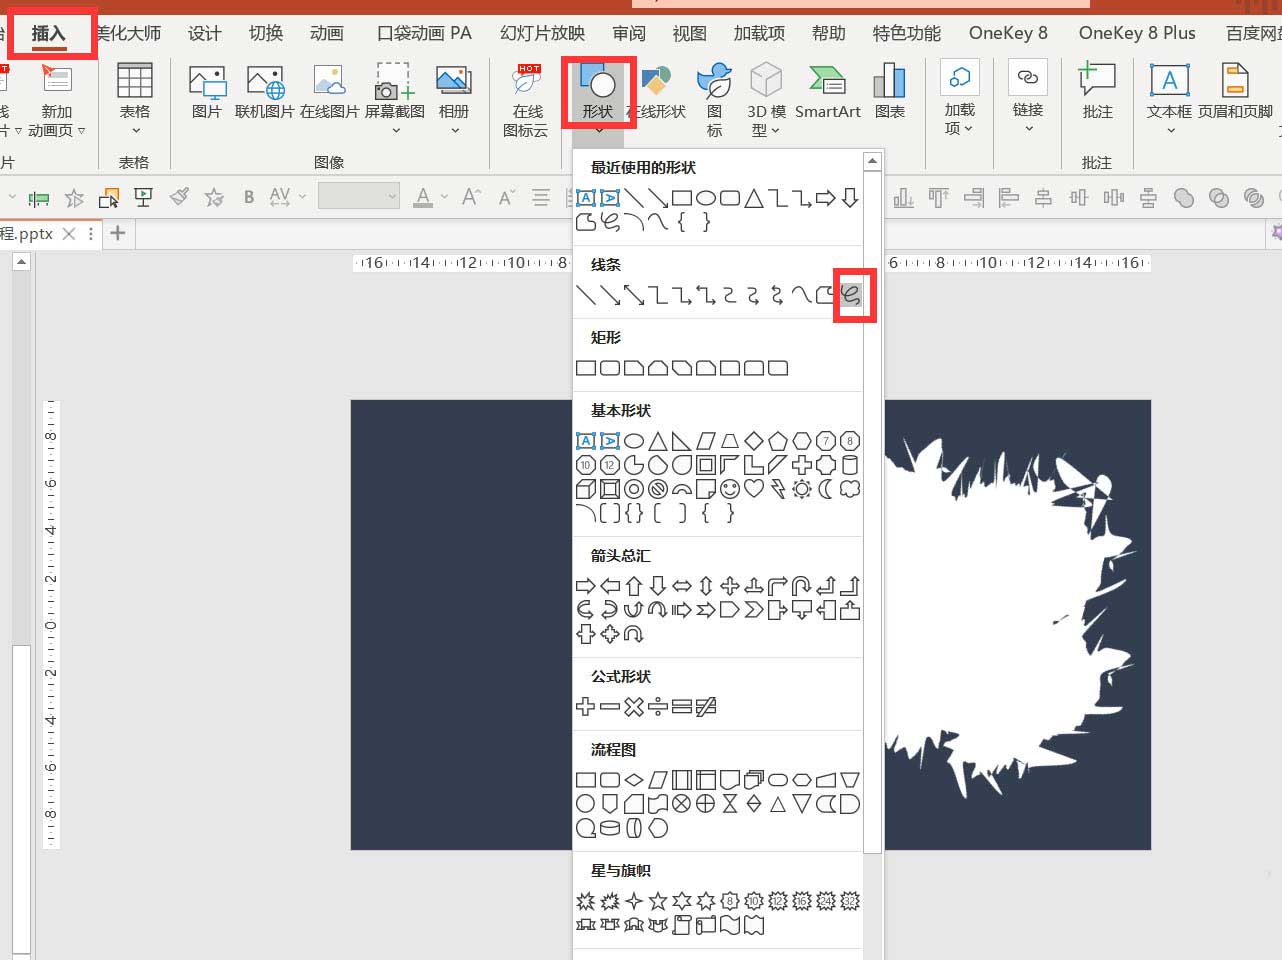The image size is (1282, 960).
Task: Pick the smiley face shape
Action: pos(730,489)
